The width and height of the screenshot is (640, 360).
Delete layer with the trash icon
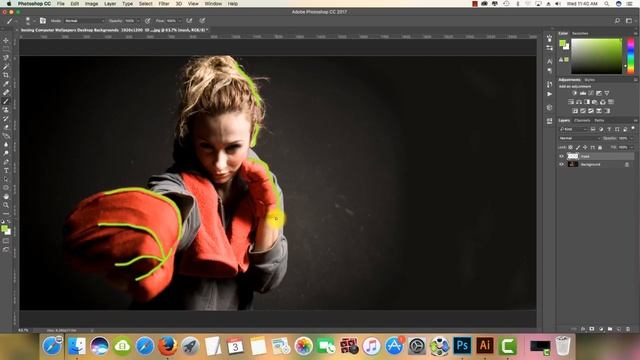tap(628, 329)
